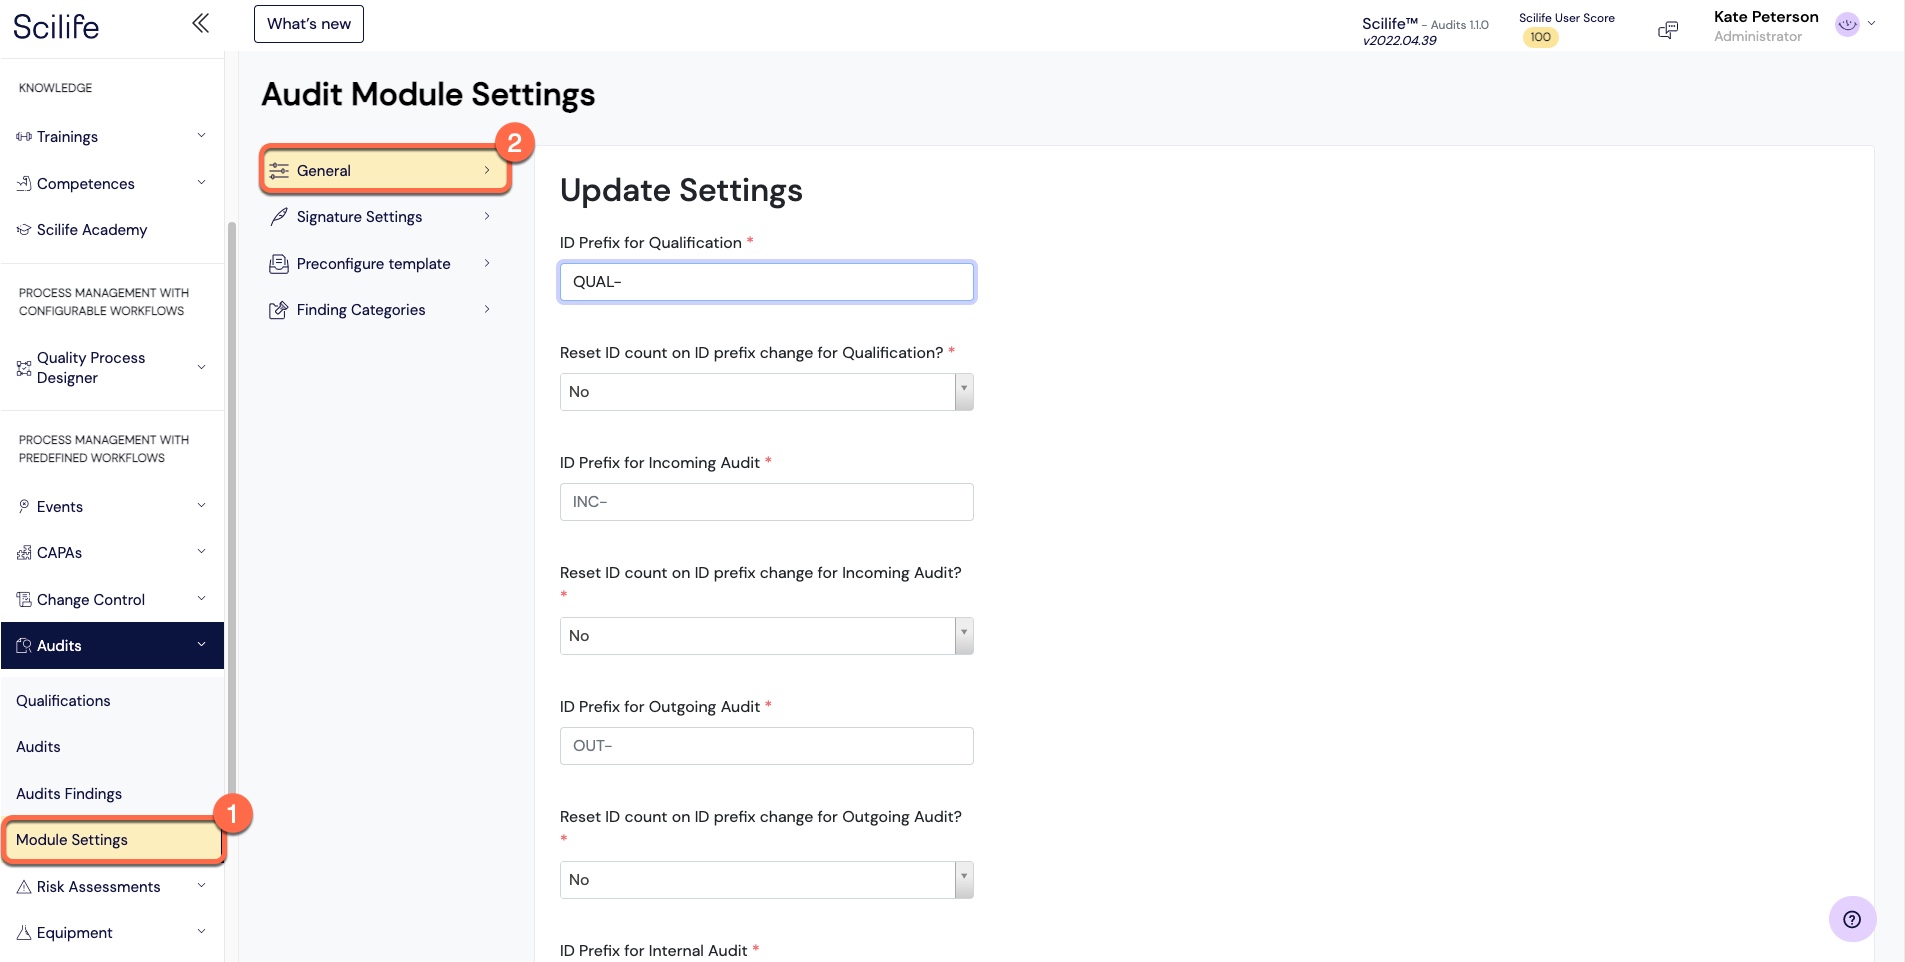Click the Trainings dumbbell icon
This screenshot has height=962, width=1905.
[x=24, y=137]
